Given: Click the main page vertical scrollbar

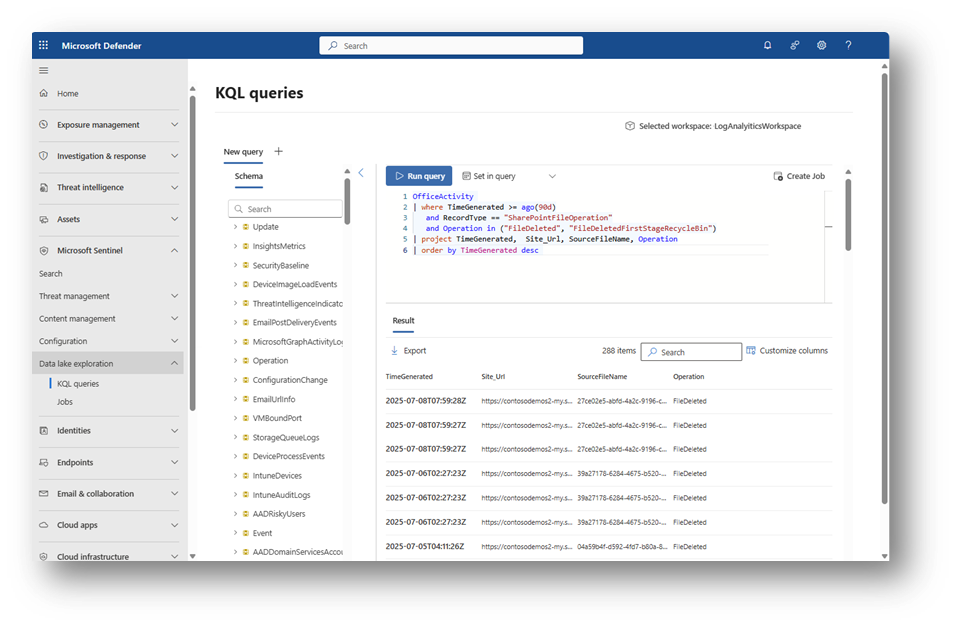Looking at the screenshot, I should point(884,288).
